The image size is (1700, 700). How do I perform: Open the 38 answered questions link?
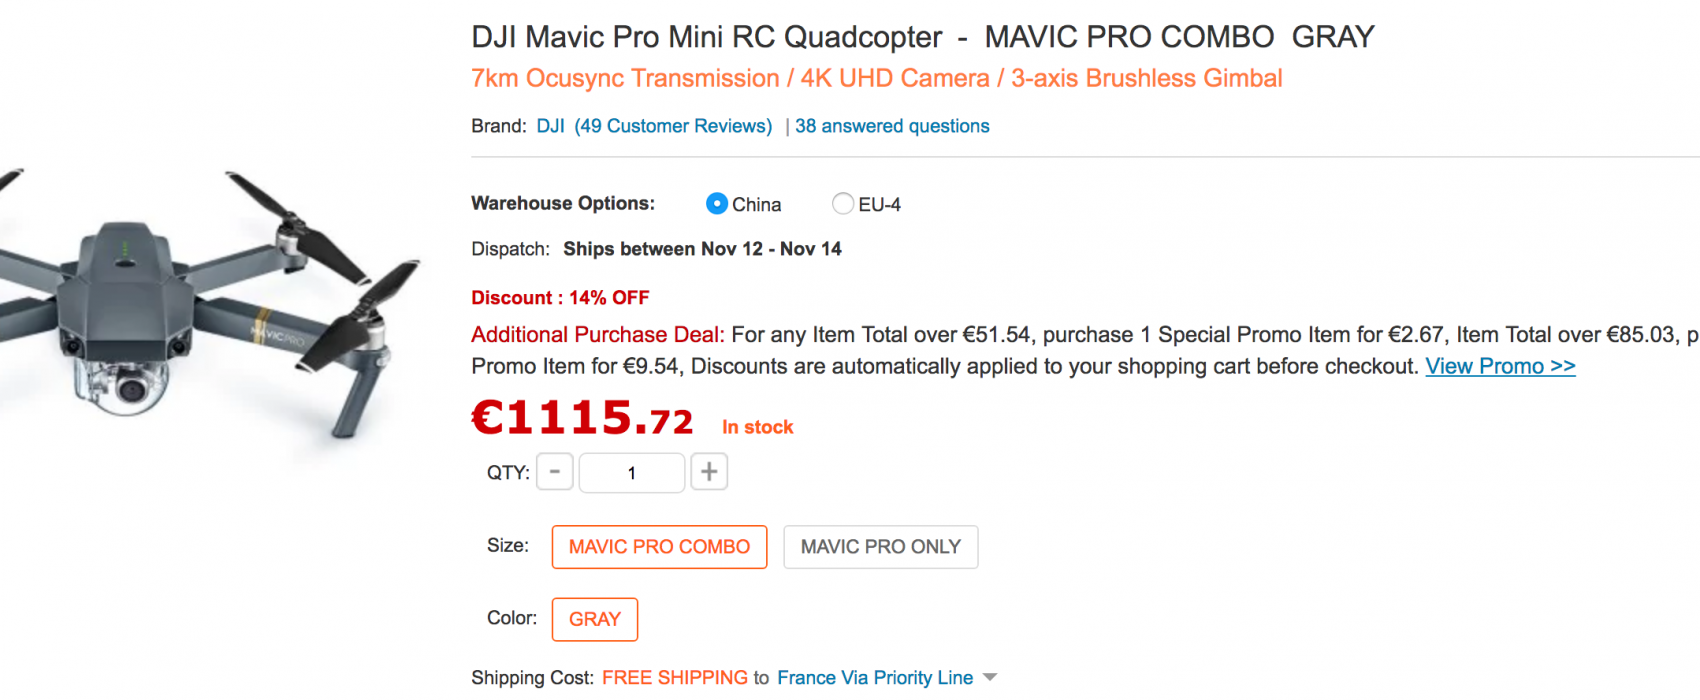[892, 126]
